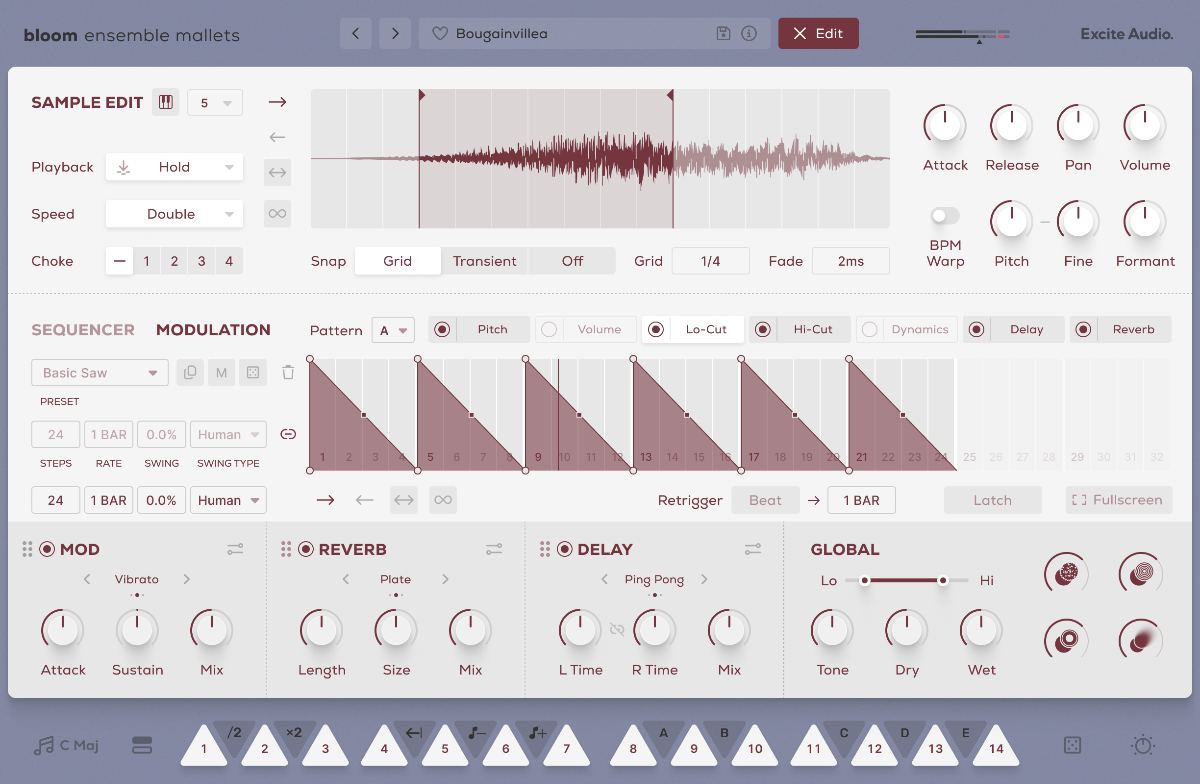Click the Latch button
Image resolution: width=1200 pixels, height=784 pixels.
[x=993, y=500]
